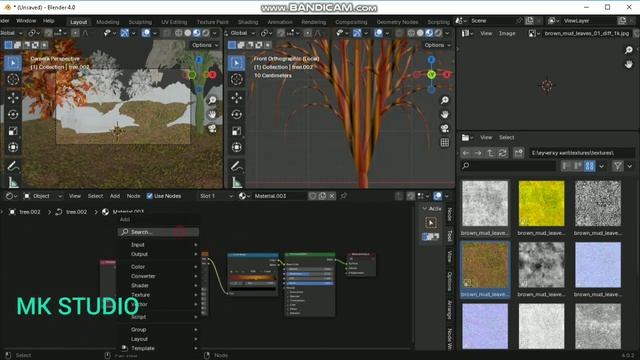
Task: Open the Tool tab in node editor sidebar
Action: pyautogui.click(x=450, y=236)
